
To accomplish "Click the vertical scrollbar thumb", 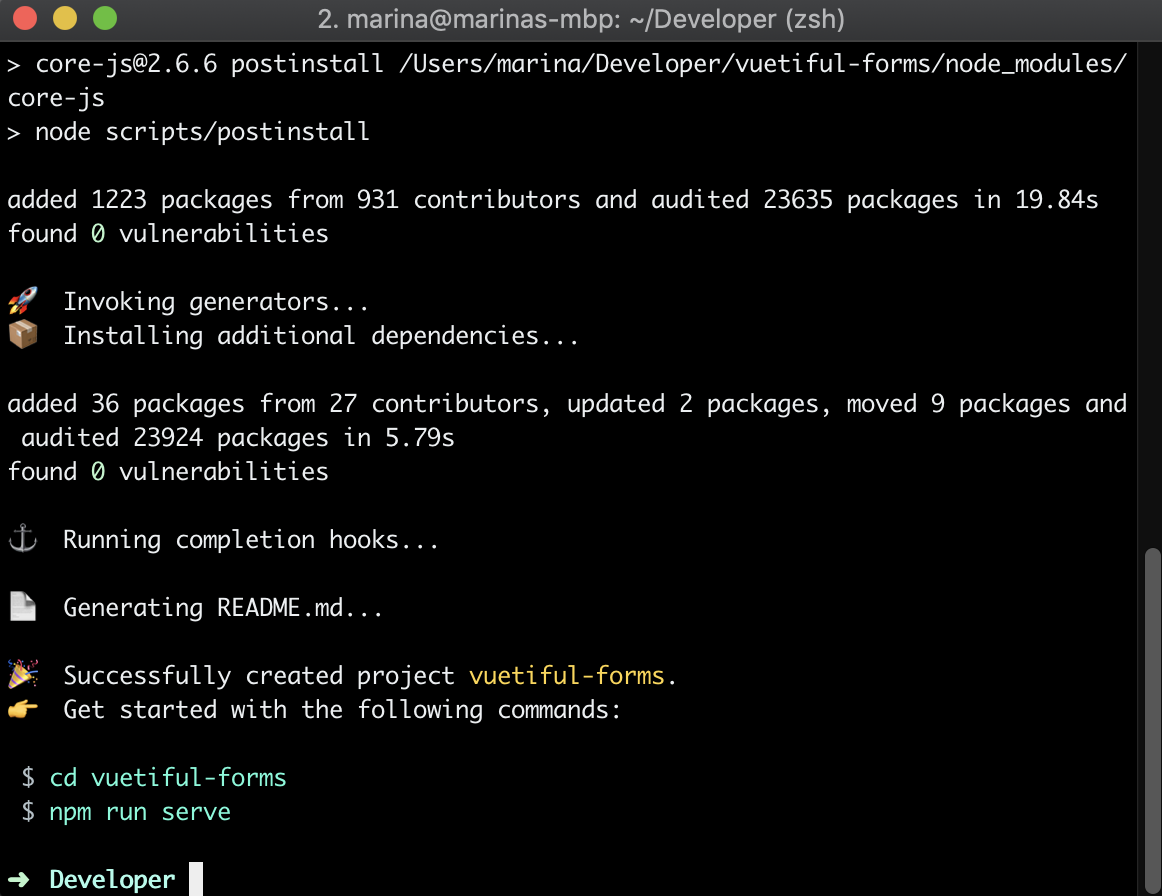I will click(1152, 720).
